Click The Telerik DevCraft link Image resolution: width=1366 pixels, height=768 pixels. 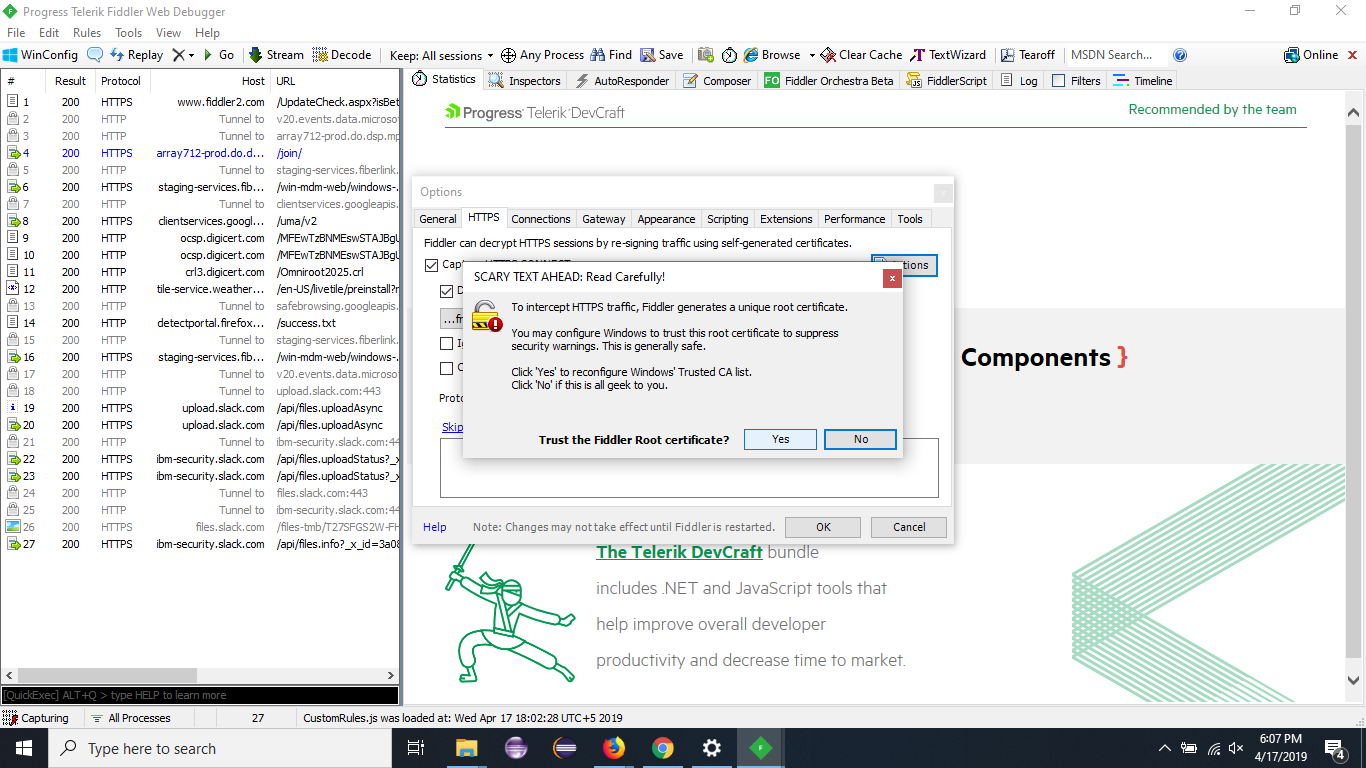(679, 552)
